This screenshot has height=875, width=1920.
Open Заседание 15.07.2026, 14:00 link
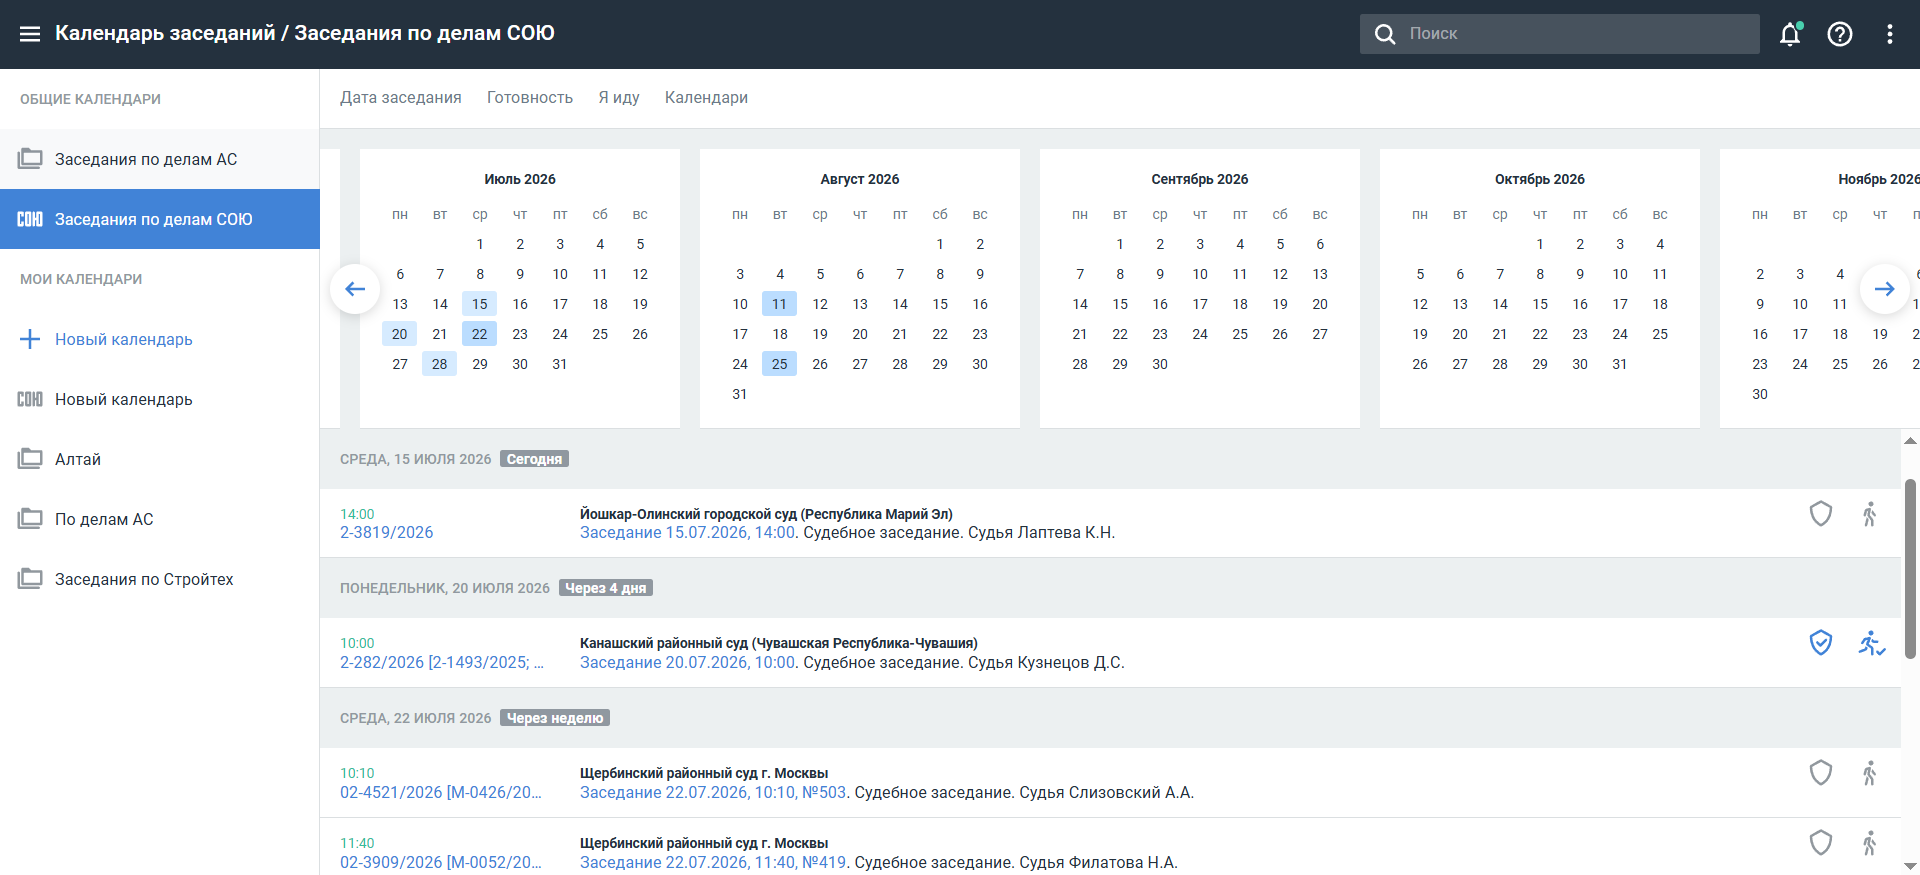click(688, 532)
